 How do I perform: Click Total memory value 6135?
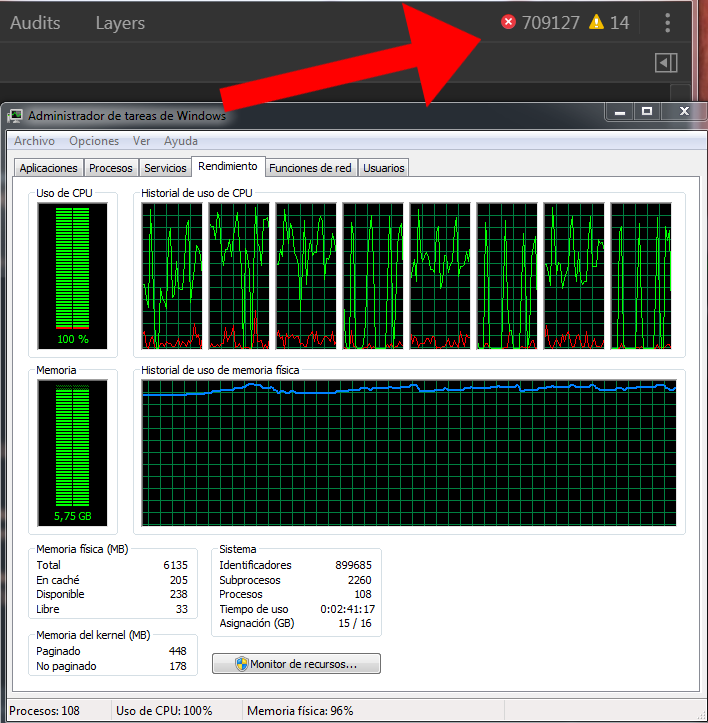tap(175, 565)
